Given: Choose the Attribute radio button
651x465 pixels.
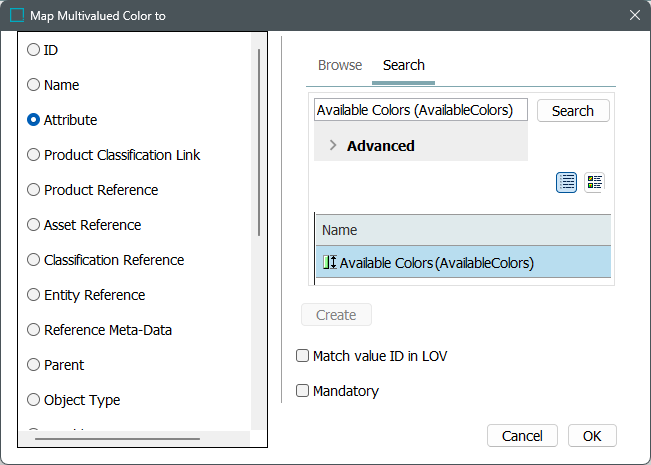Looking at the screenshot, I should coord(33,120).
